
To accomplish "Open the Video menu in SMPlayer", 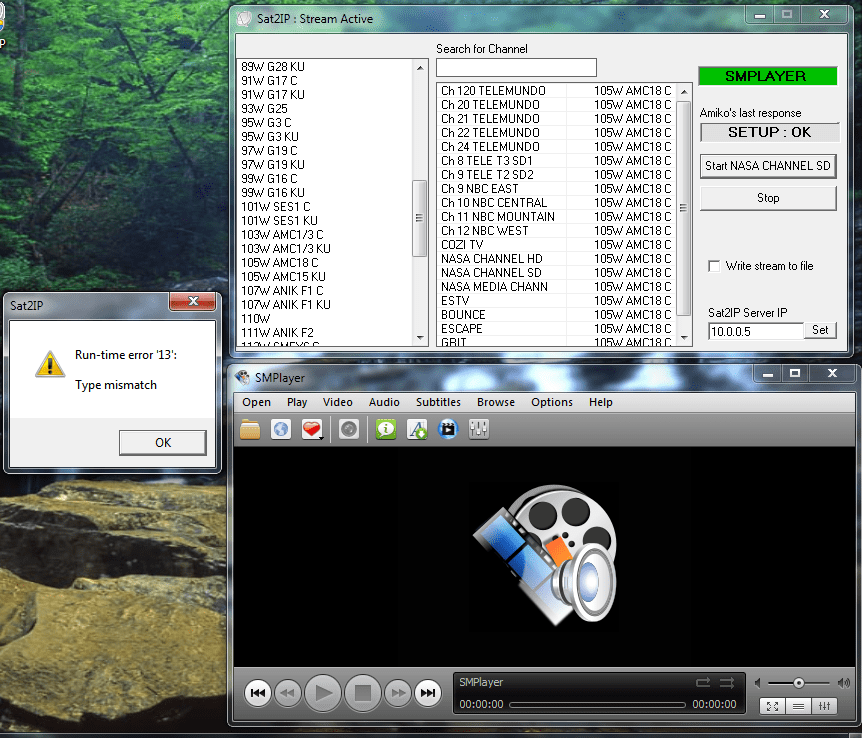I will (338, 402).
